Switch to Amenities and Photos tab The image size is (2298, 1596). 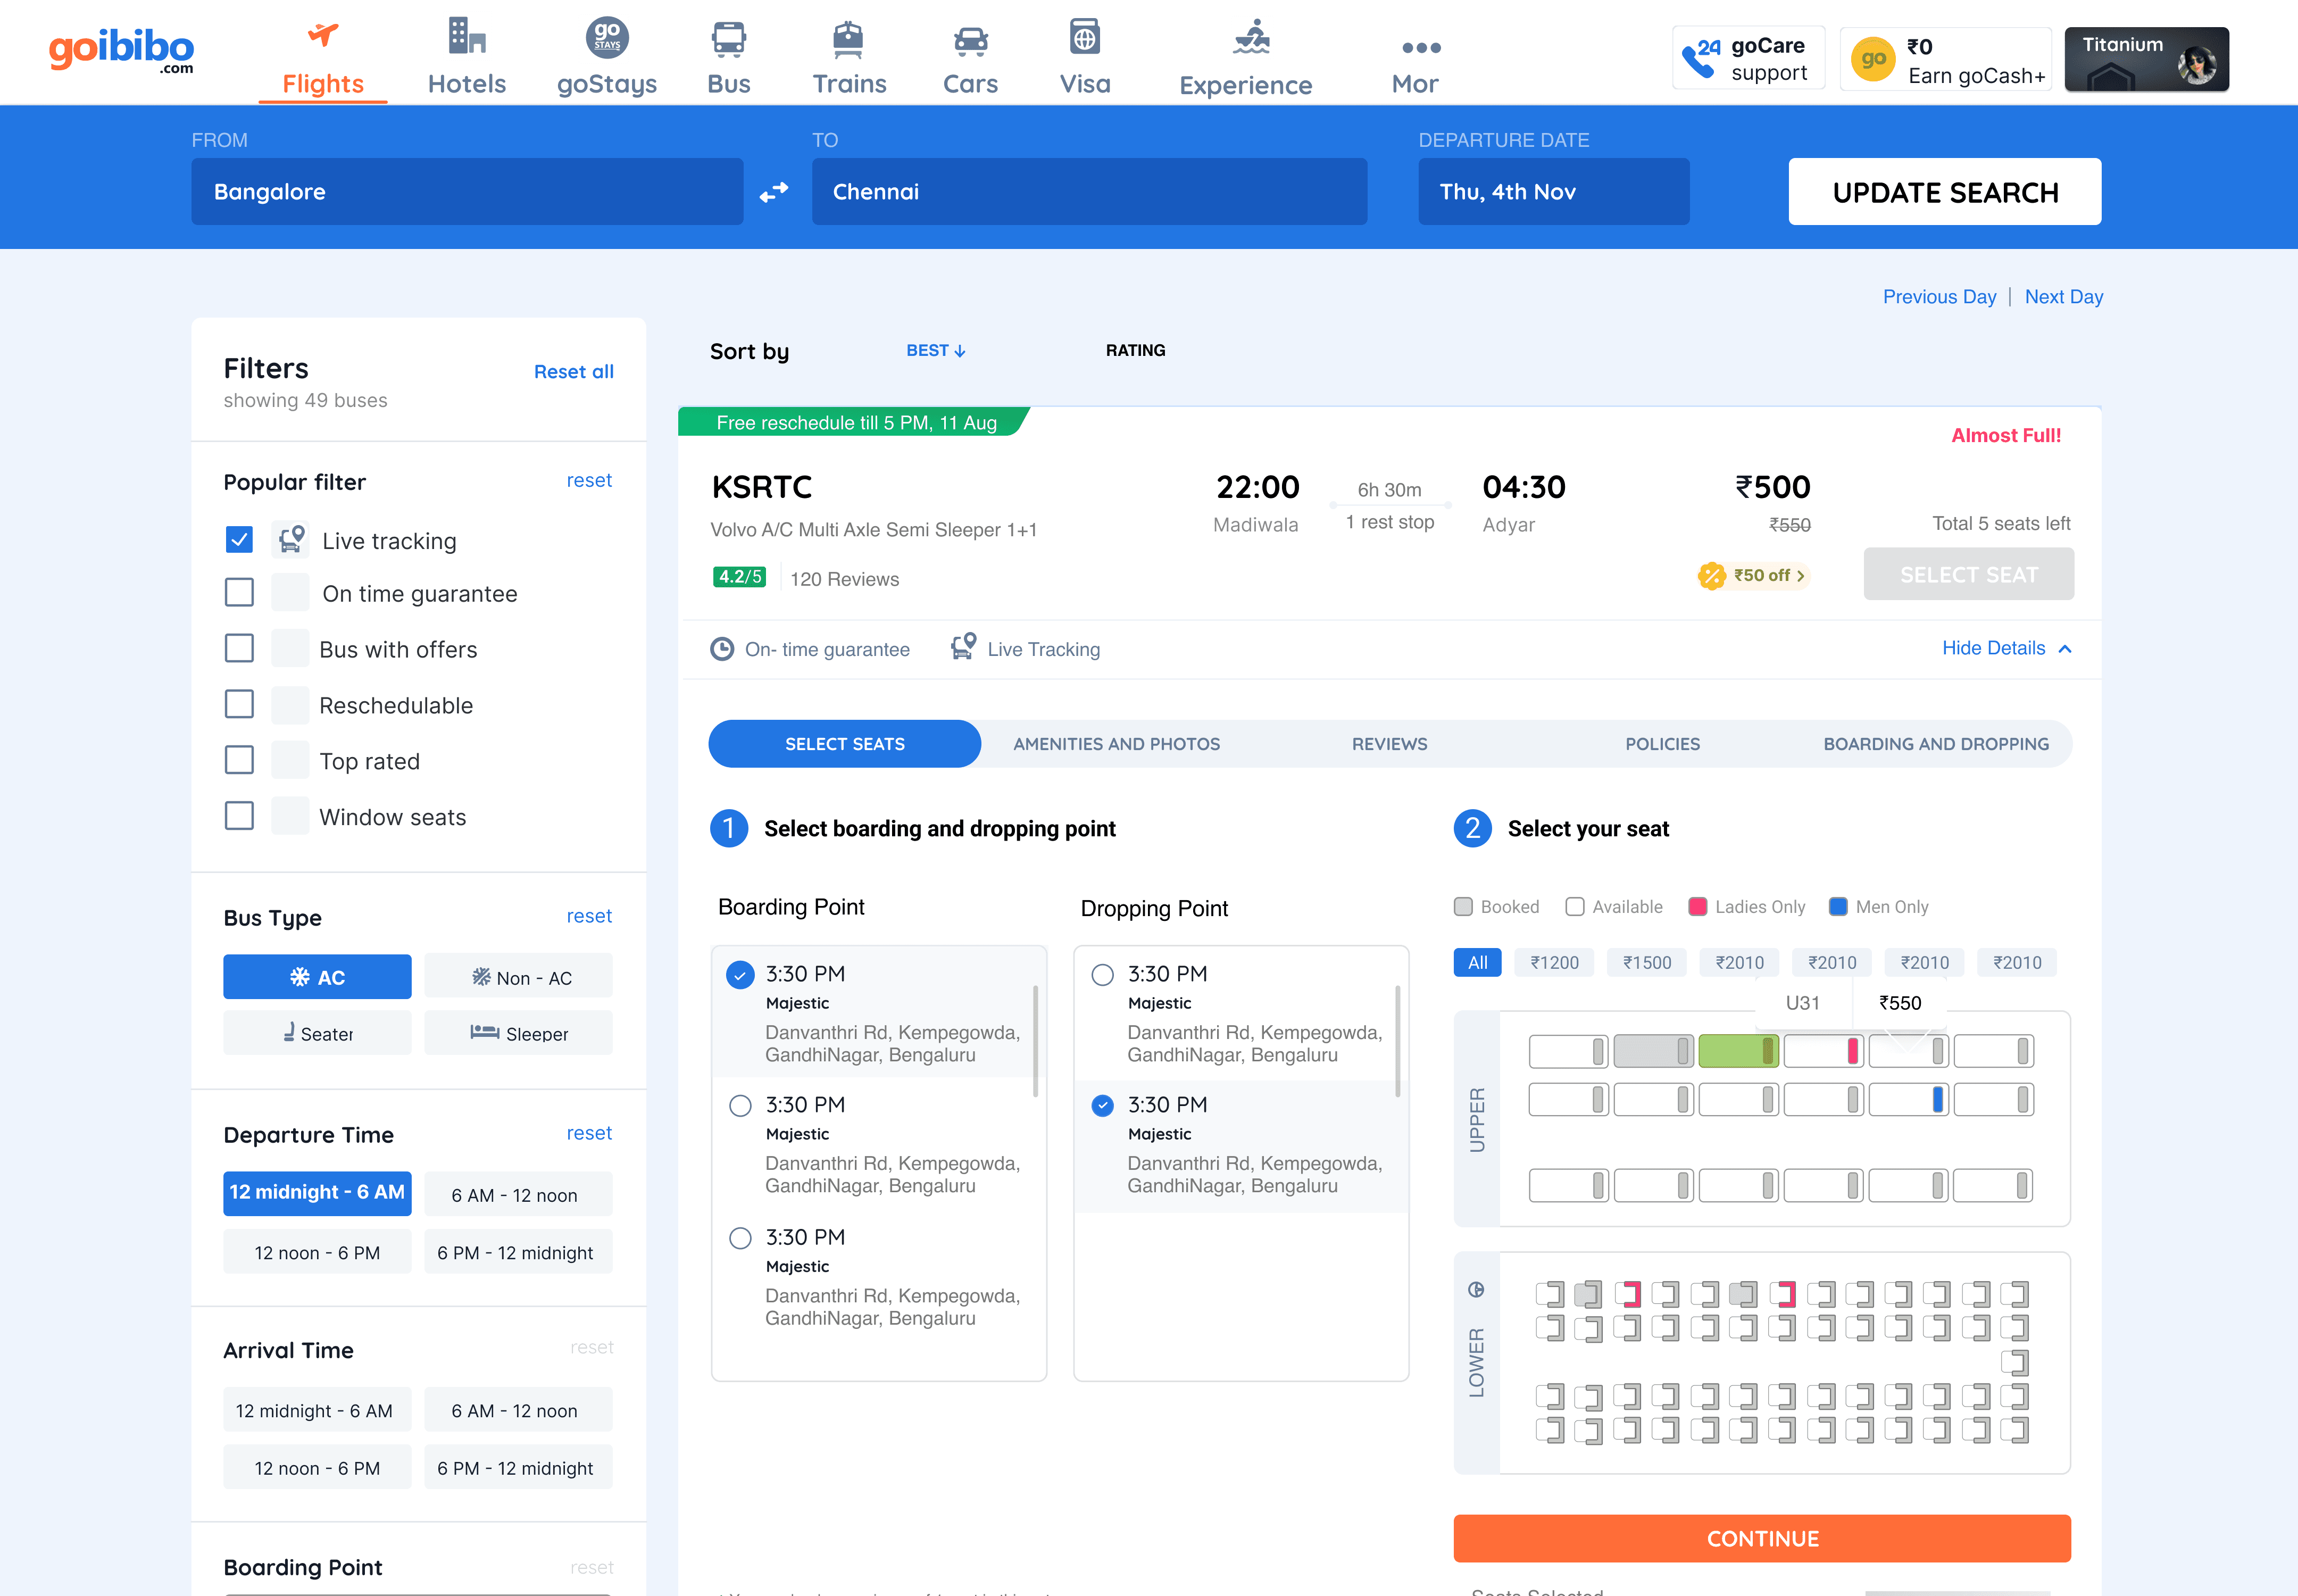click(1116, 744)
